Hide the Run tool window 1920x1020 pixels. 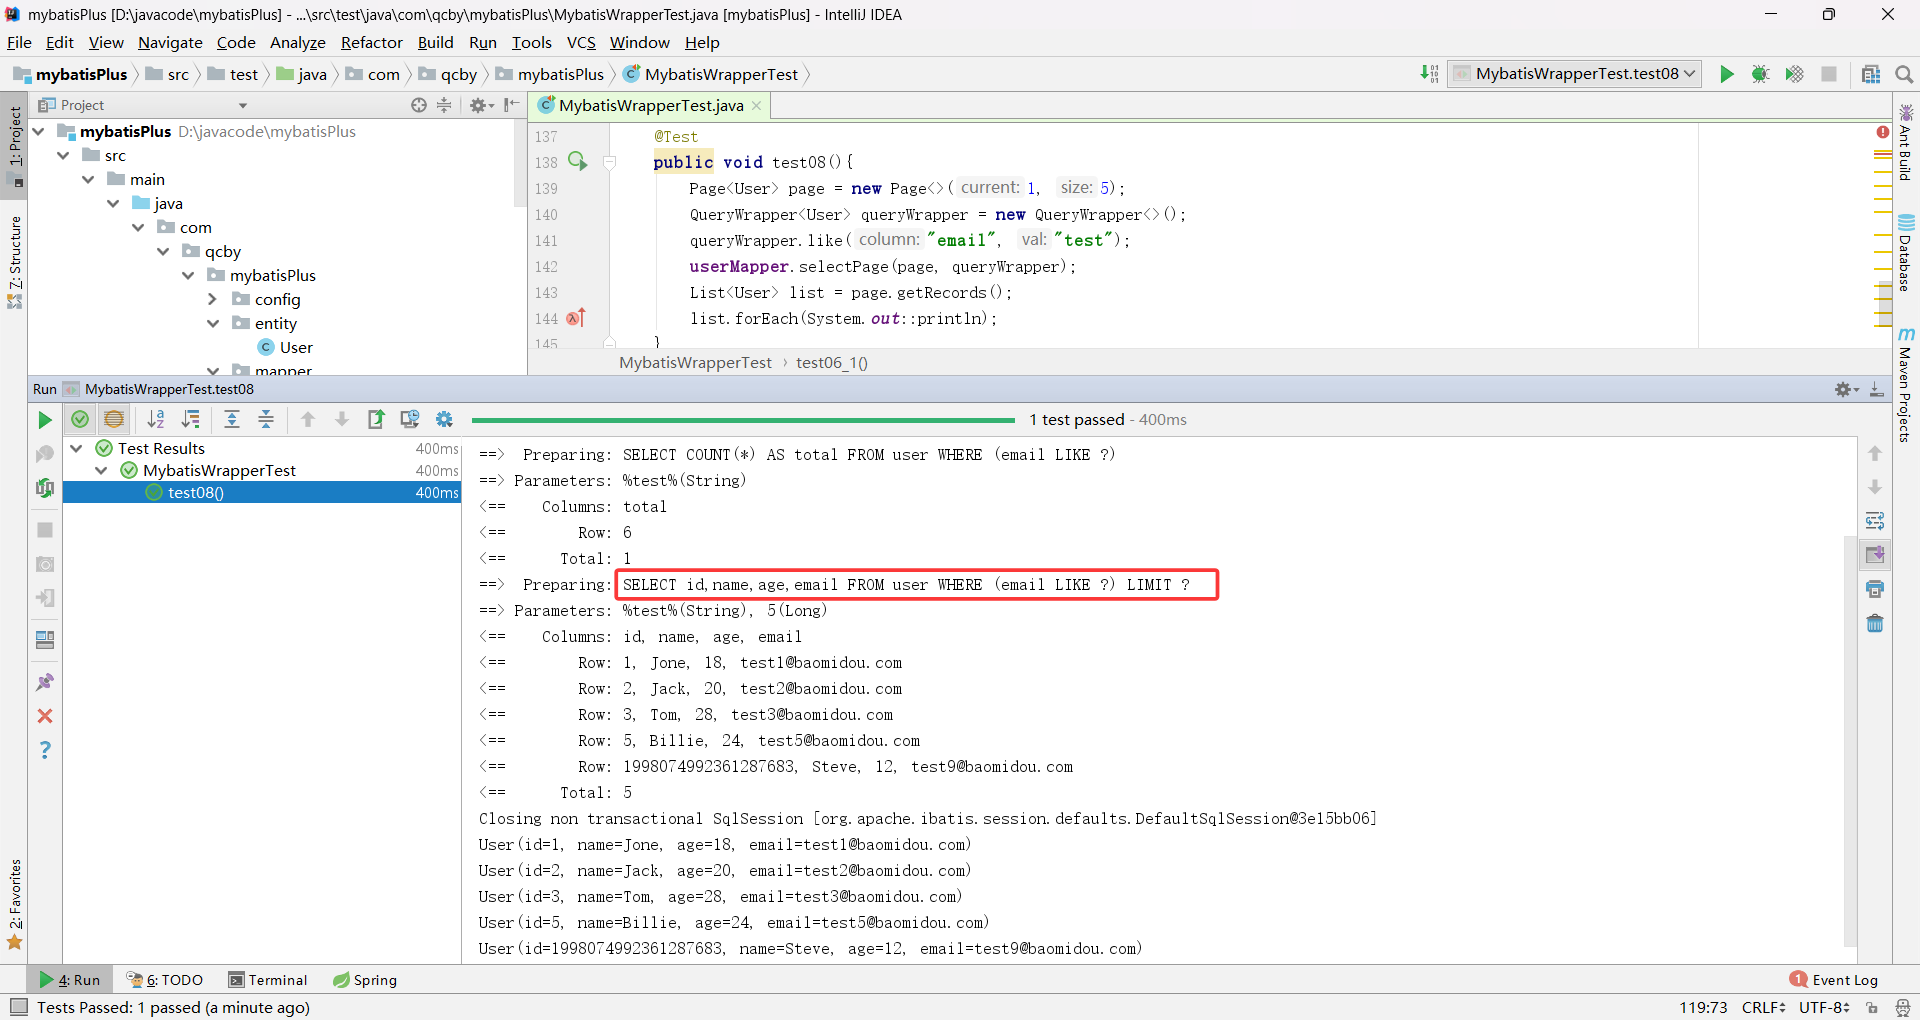click(x=1877, y=390)
